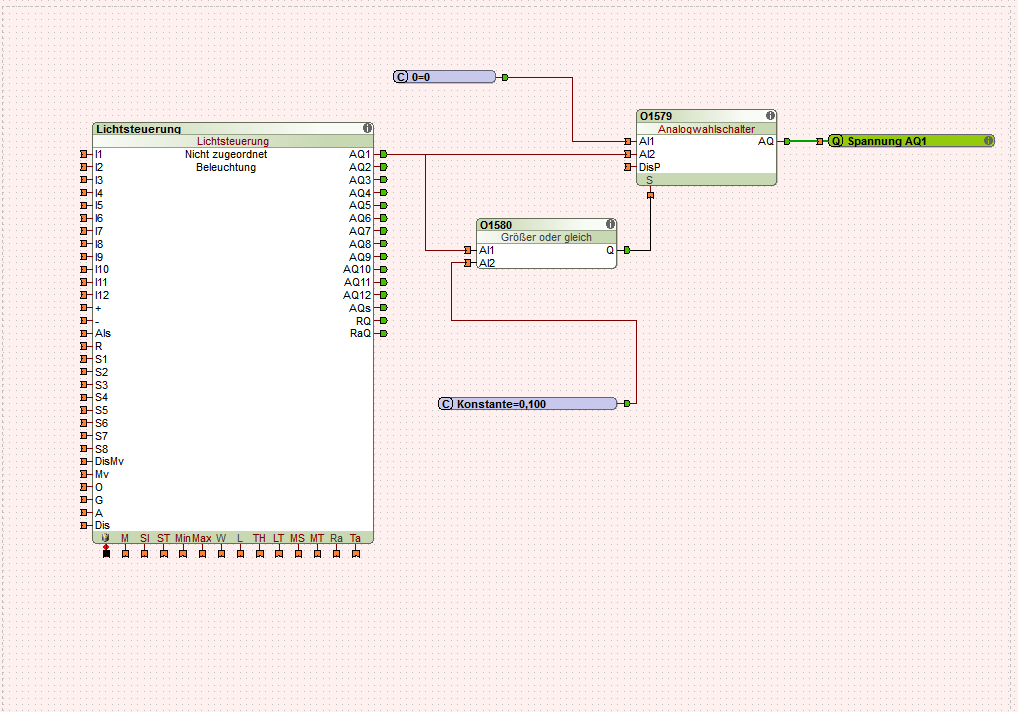The width and height of the screenshot is (1018, 712).
Task: Click the Ra parameter label
Action: [336, 538]
